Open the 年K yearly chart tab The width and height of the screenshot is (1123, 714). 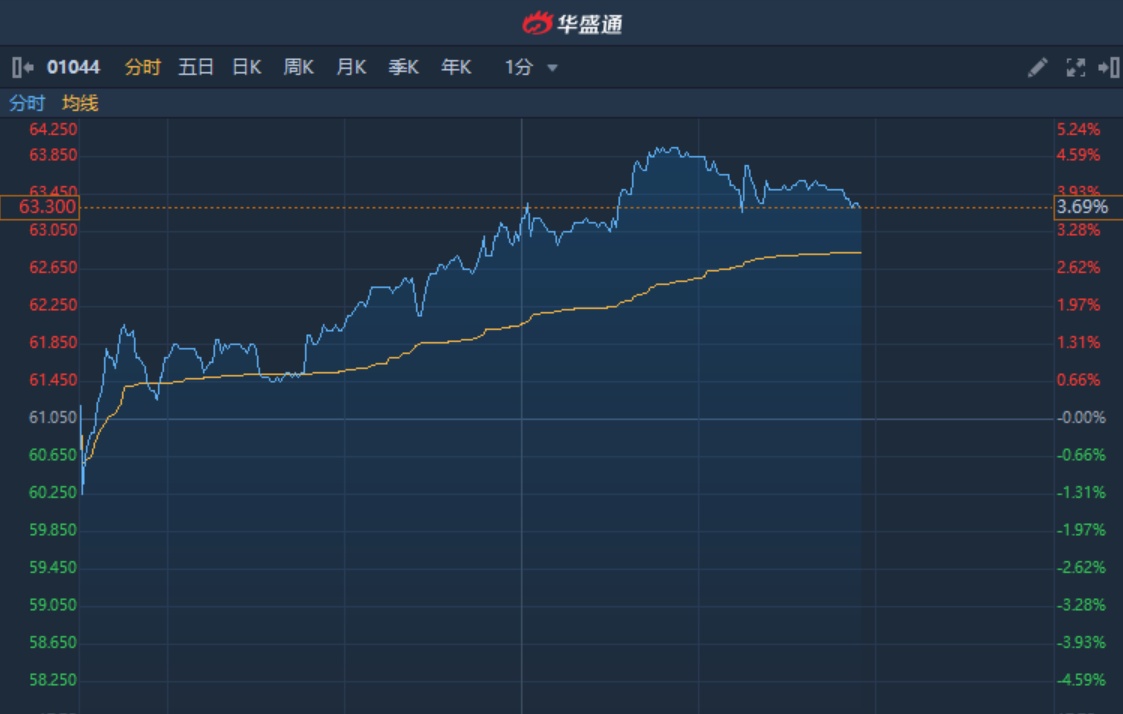coord(456,68)
